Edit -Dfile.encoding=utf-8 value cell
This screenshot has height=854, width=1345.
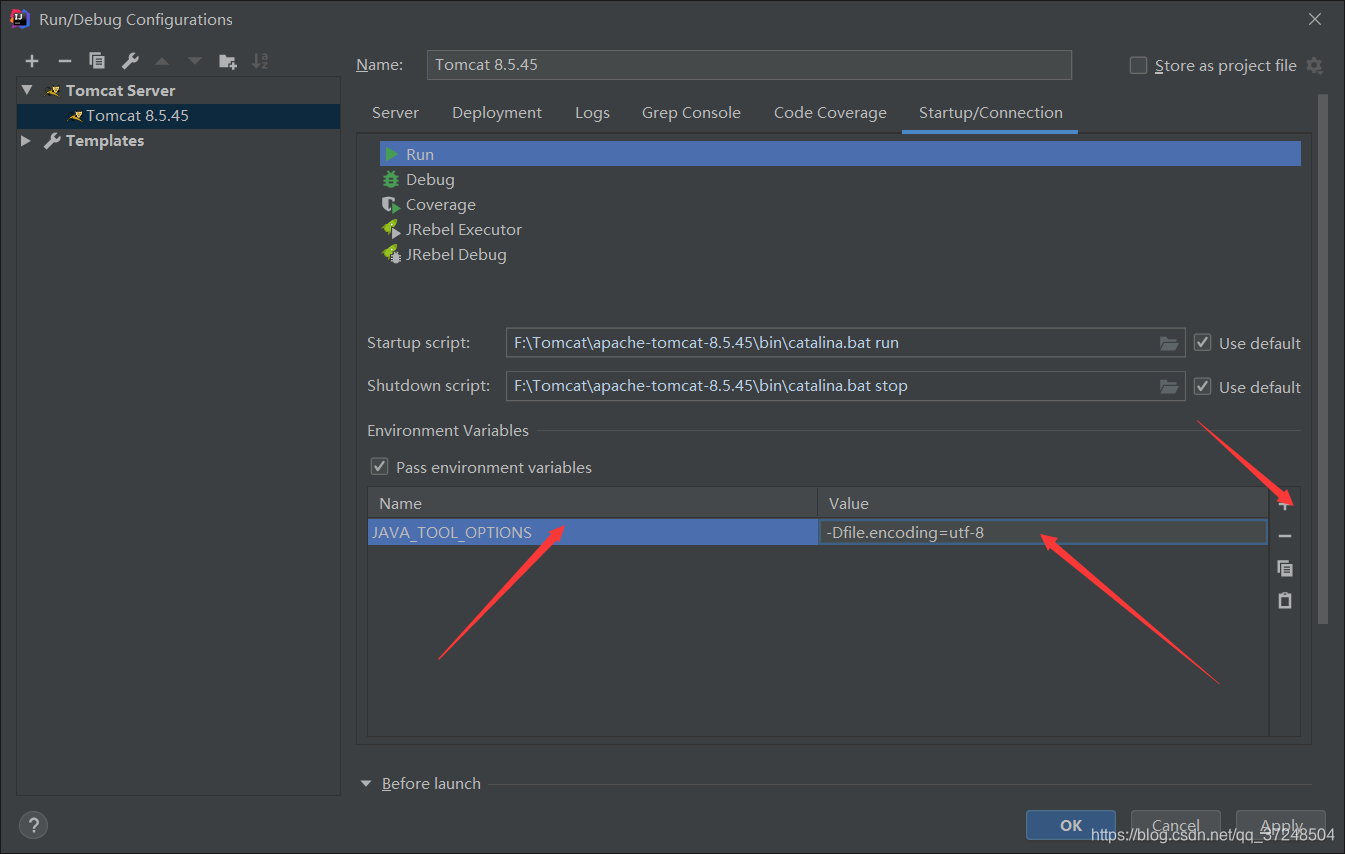coord(1043,532)
